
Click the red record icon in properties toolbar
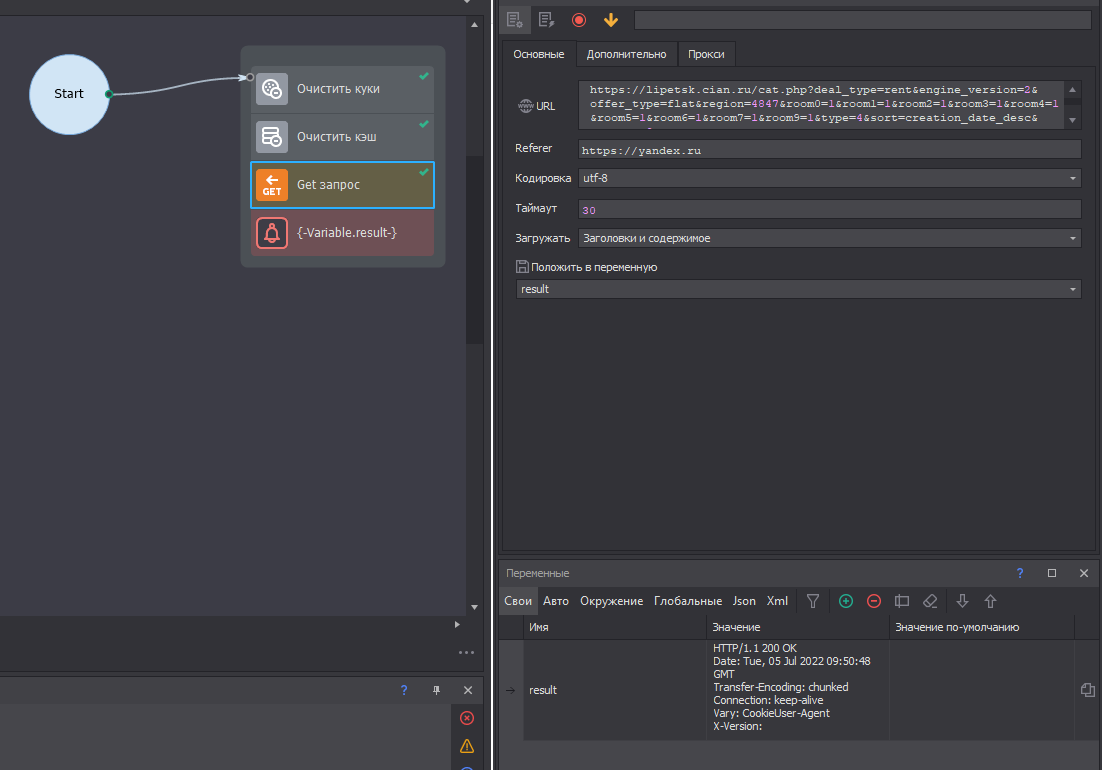(578, 20)
